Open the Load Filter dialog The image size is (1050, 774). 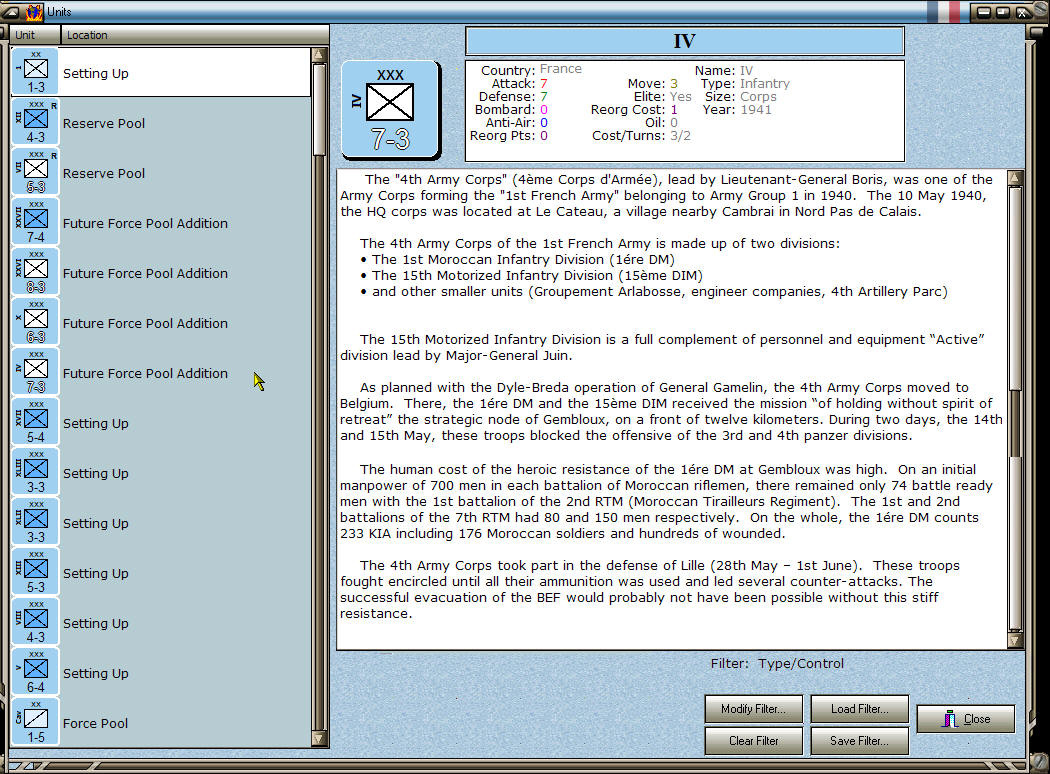859,709
